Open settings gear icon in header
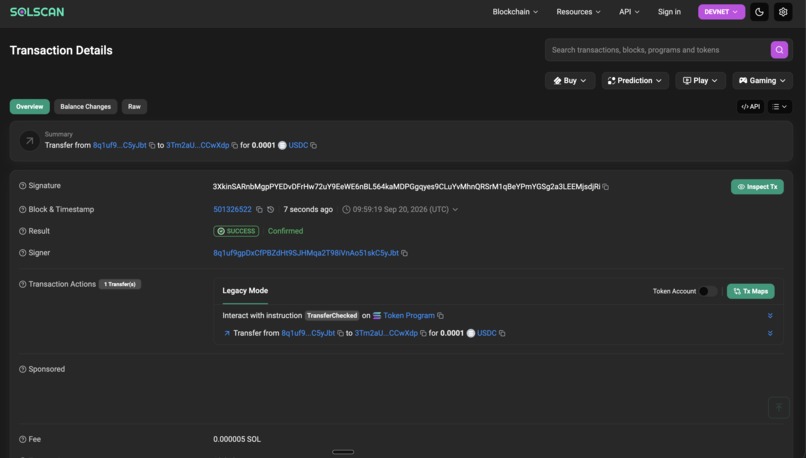806x458 pixels. click(x=783, y=12)
